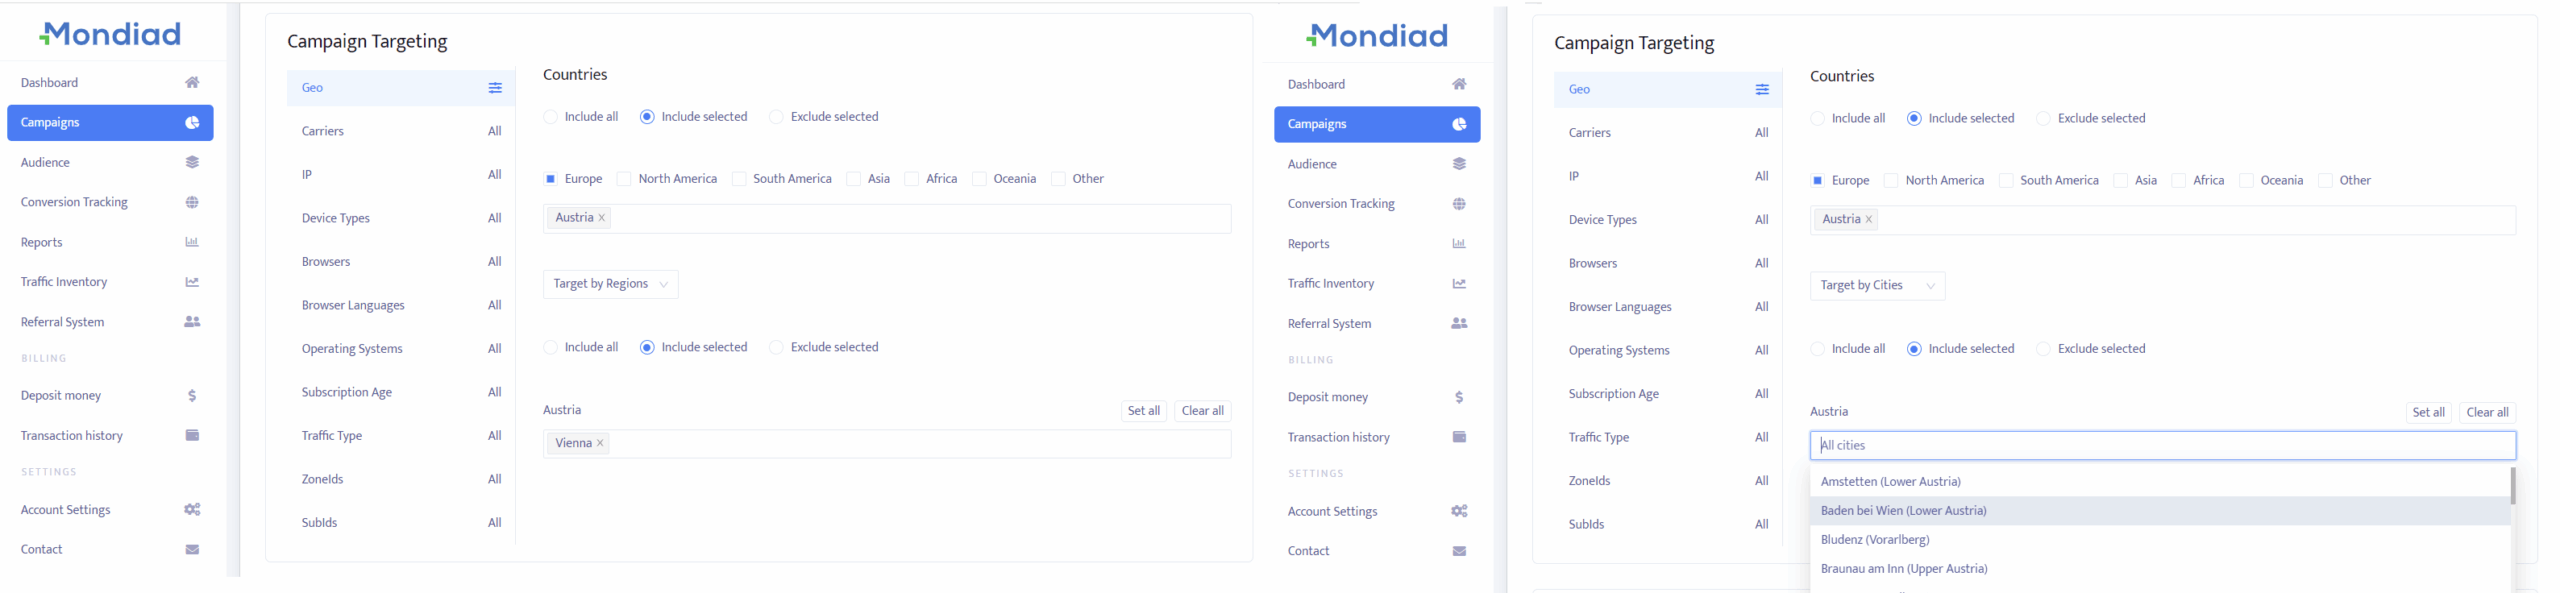
Task: Click Deposit money dollar icon in left sidebar
Action: 192,395
